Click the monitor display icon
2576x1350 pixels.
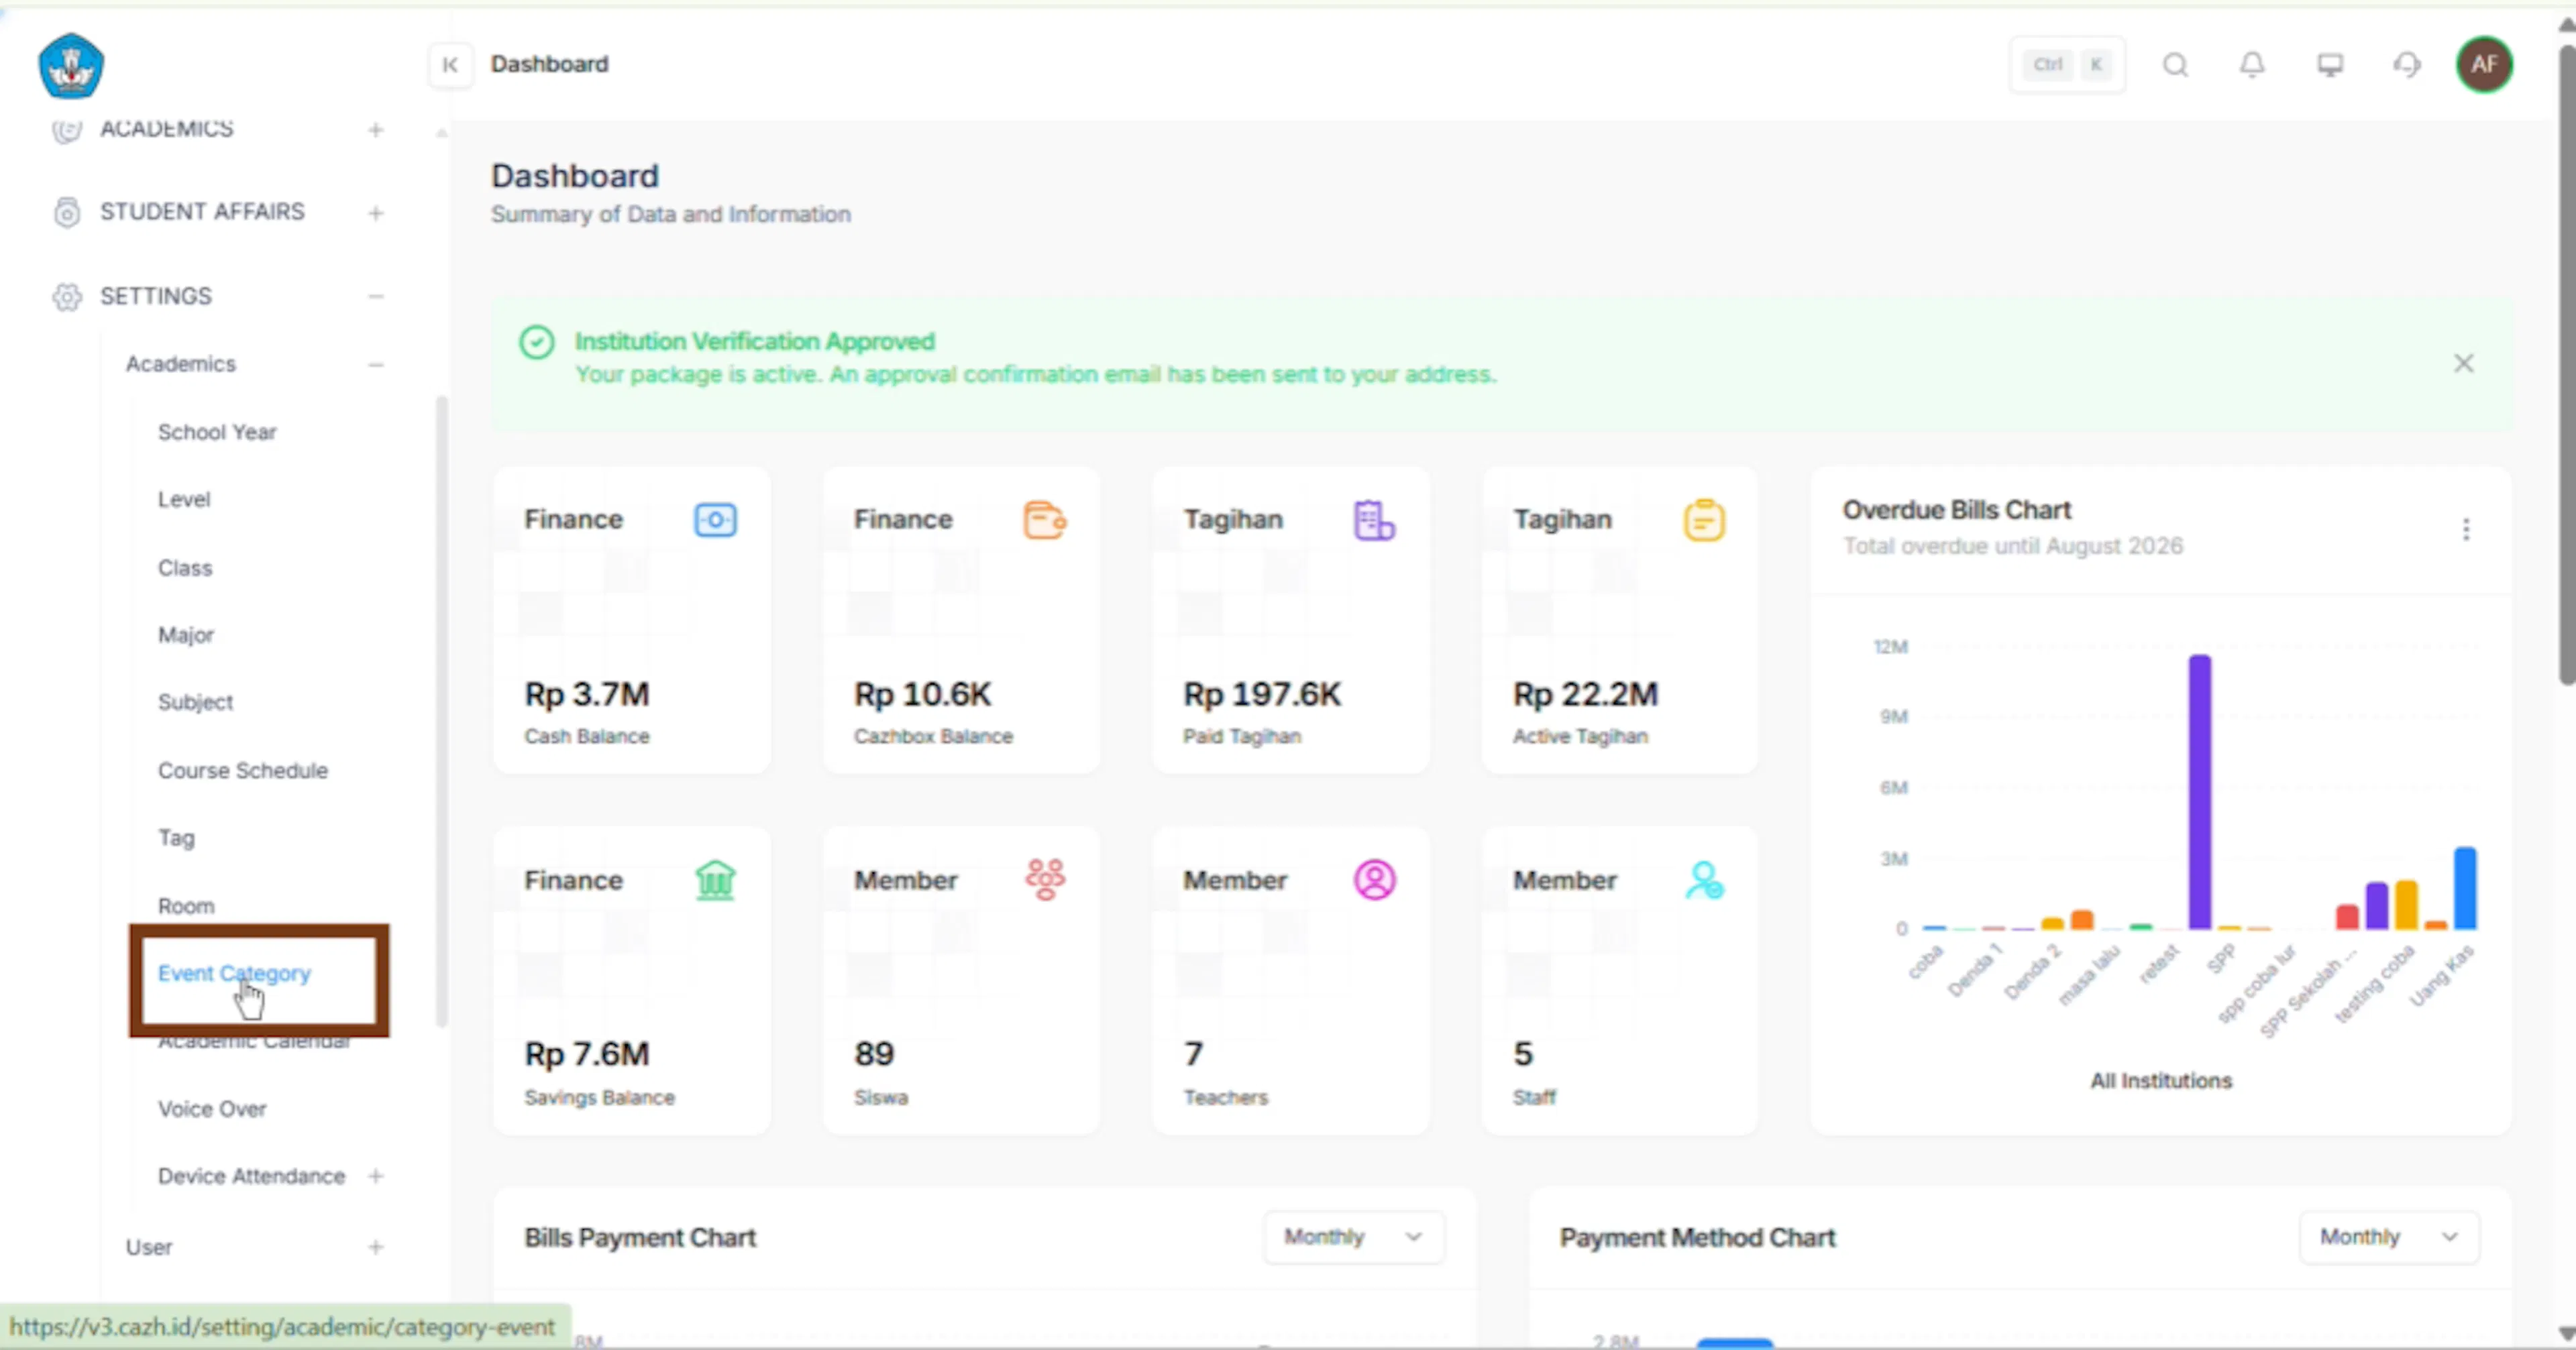click(2330, 65)
